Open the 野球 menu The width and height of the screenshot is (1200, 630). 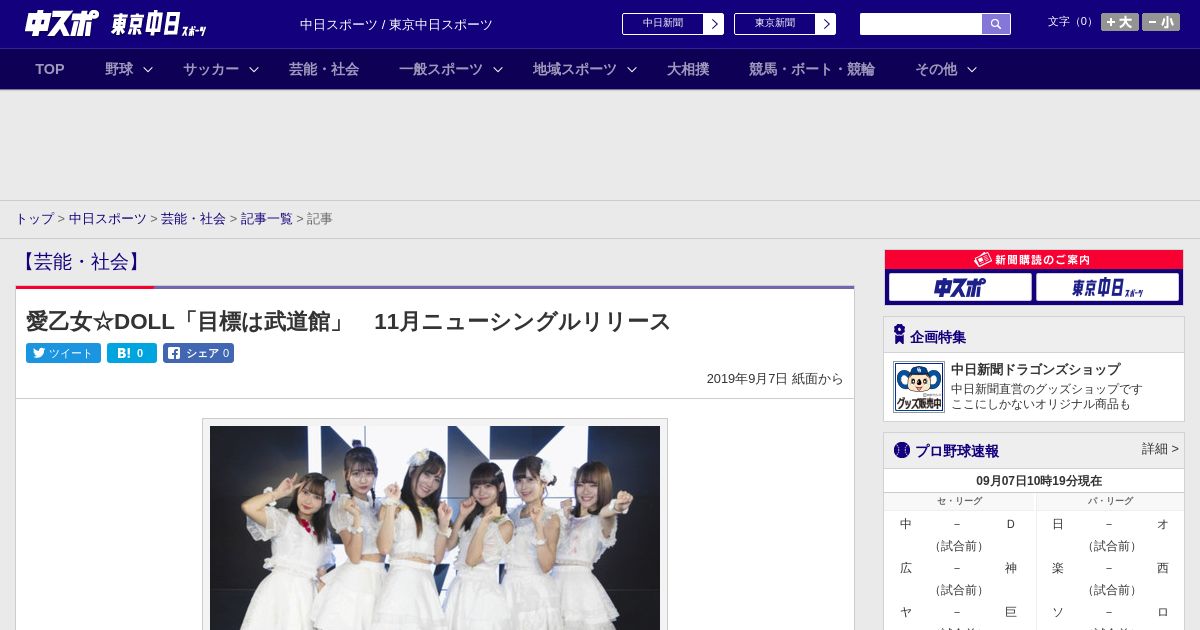point(119,69)
